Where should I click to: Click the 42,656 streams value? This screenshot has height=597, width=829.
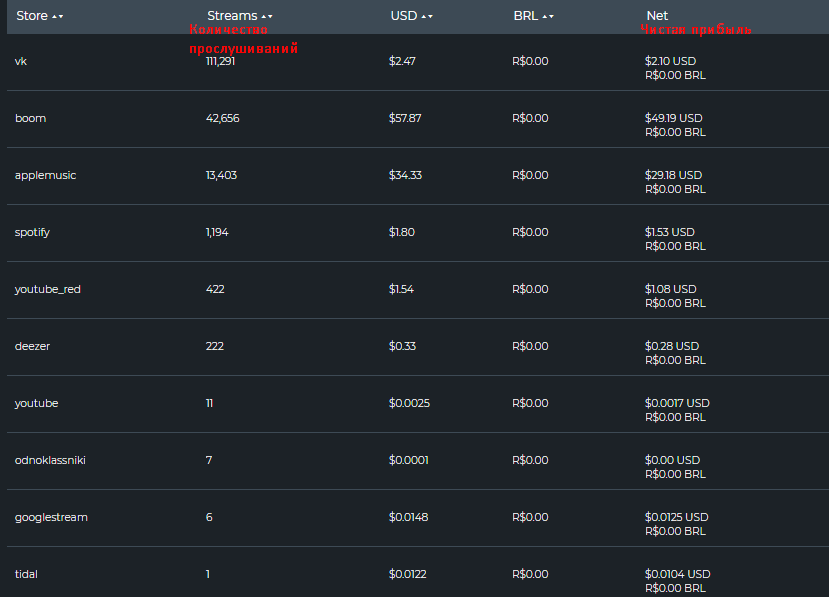point(223,118)
